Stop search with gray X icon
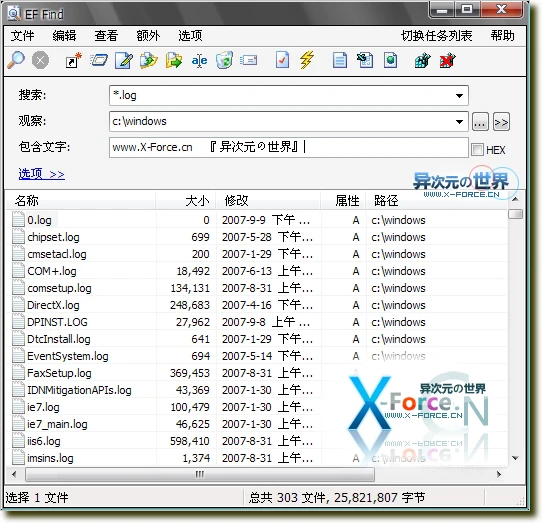Screen dimensions: 542x523 coord(40,60)
